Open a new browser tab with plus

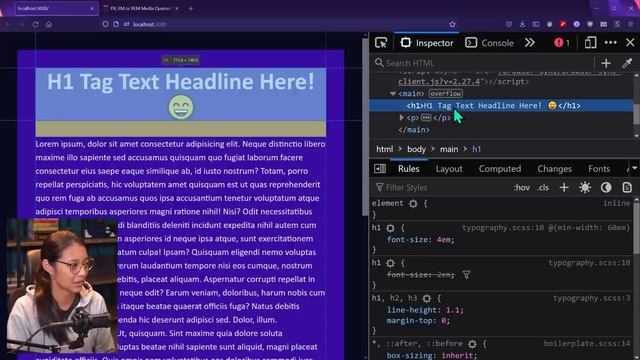click(x=191, y=8)
